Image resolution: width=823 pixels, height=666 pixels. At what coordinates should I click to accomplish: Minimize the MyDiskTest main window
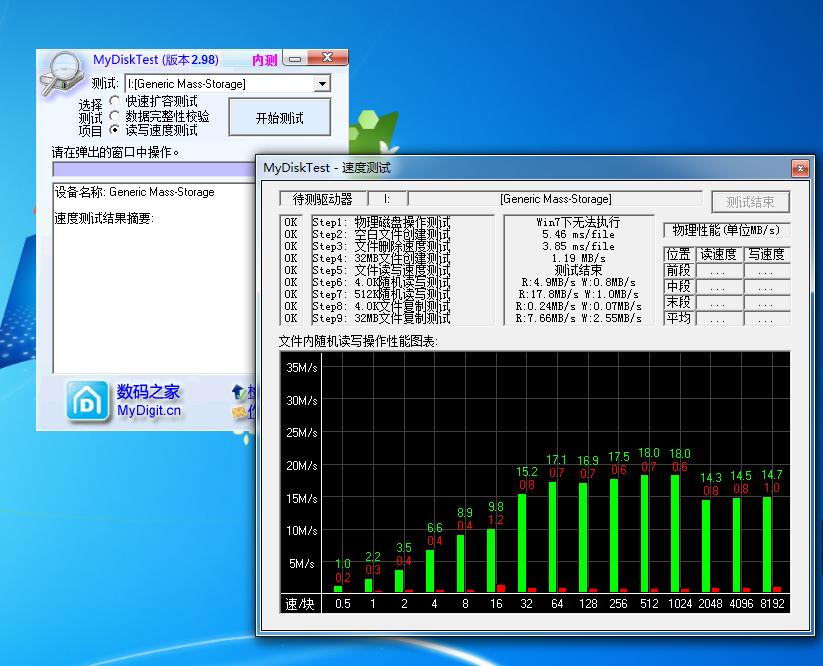coord(294,59)
